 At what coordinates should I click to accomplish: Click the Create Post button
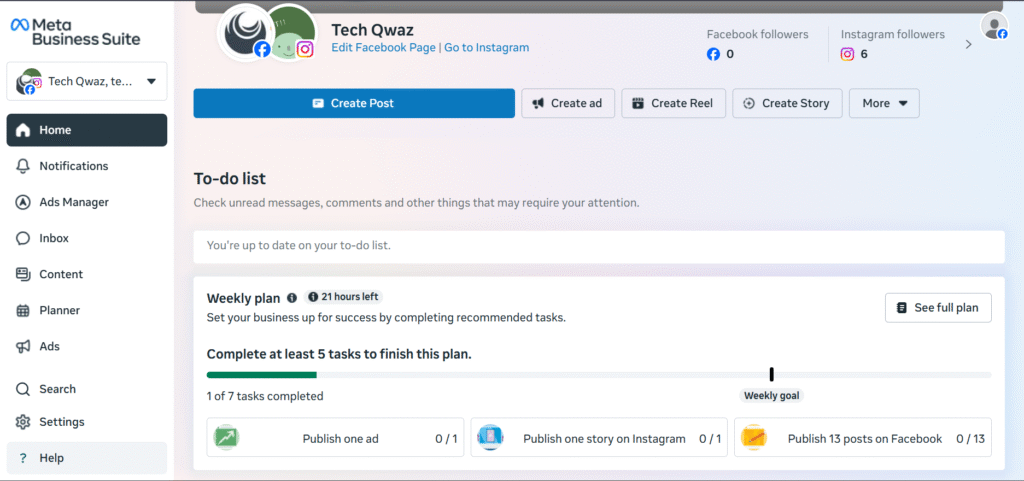[x=354, y=103]
